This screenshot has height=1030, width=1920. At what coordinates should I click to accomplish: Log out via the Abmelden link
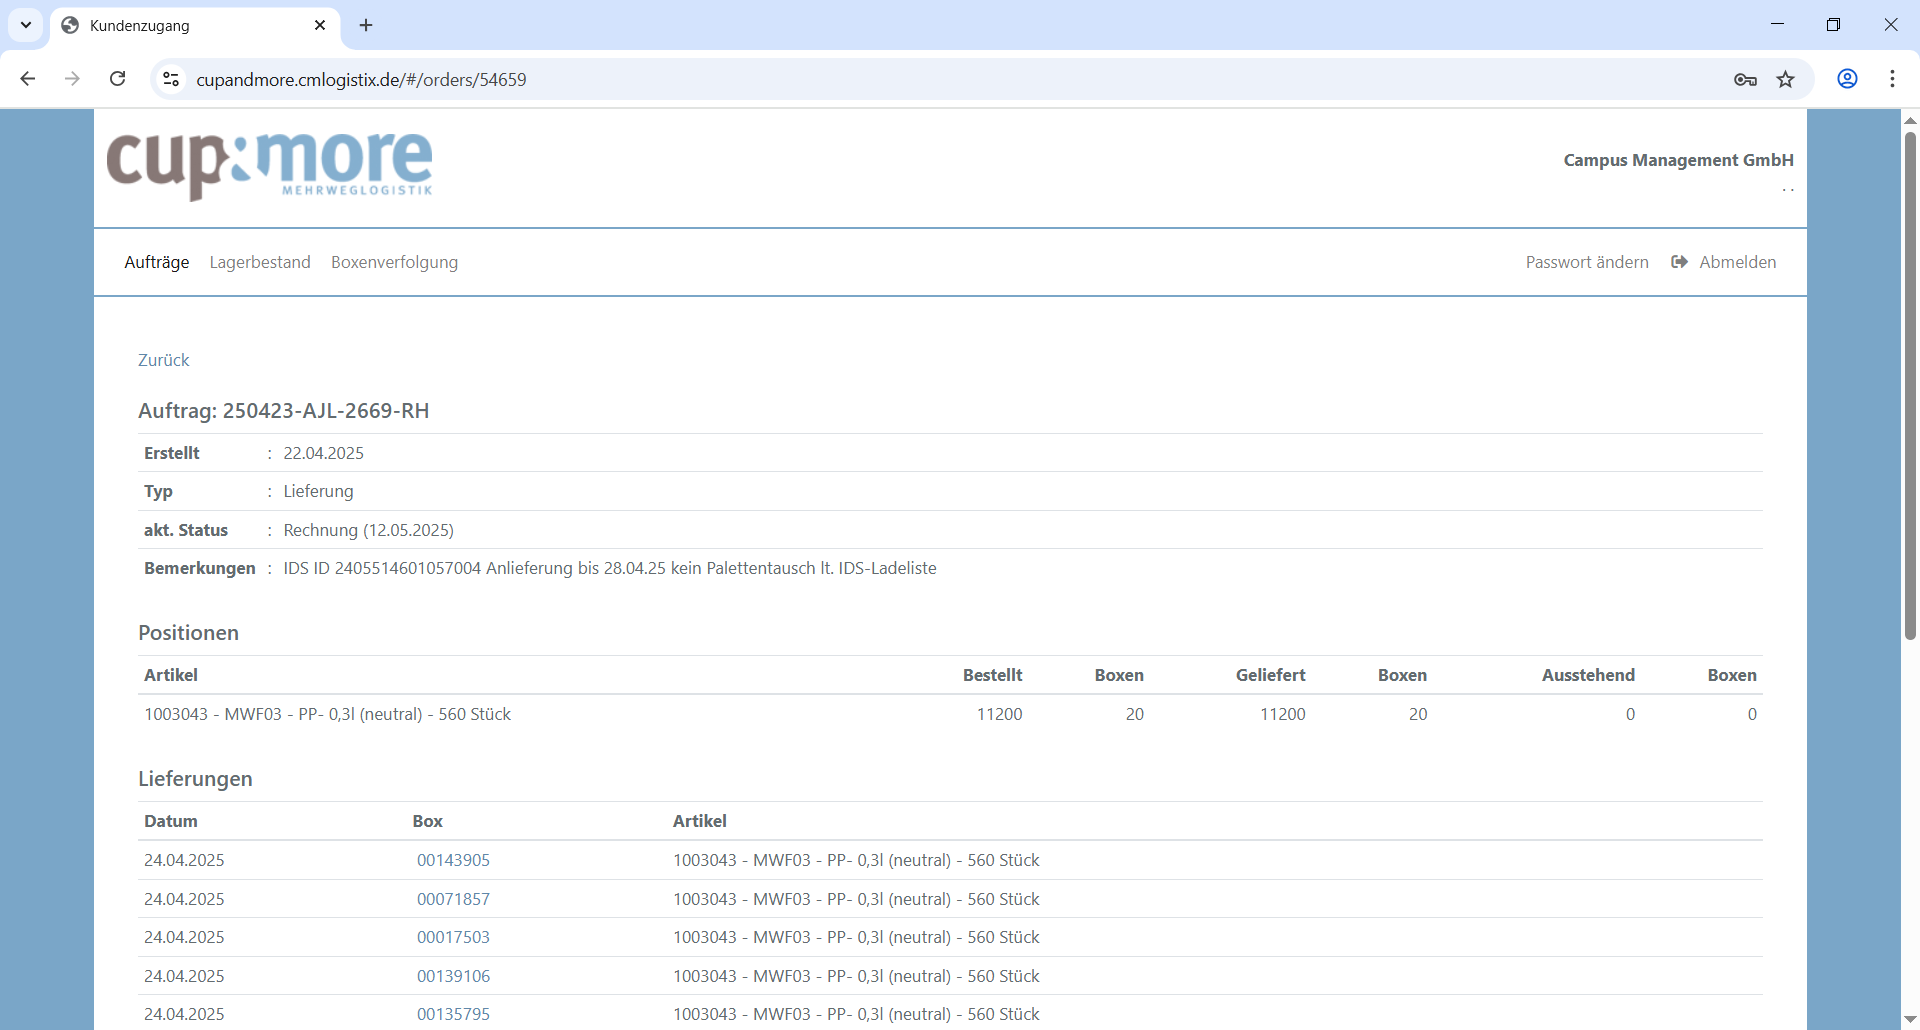click(1737, 262)
